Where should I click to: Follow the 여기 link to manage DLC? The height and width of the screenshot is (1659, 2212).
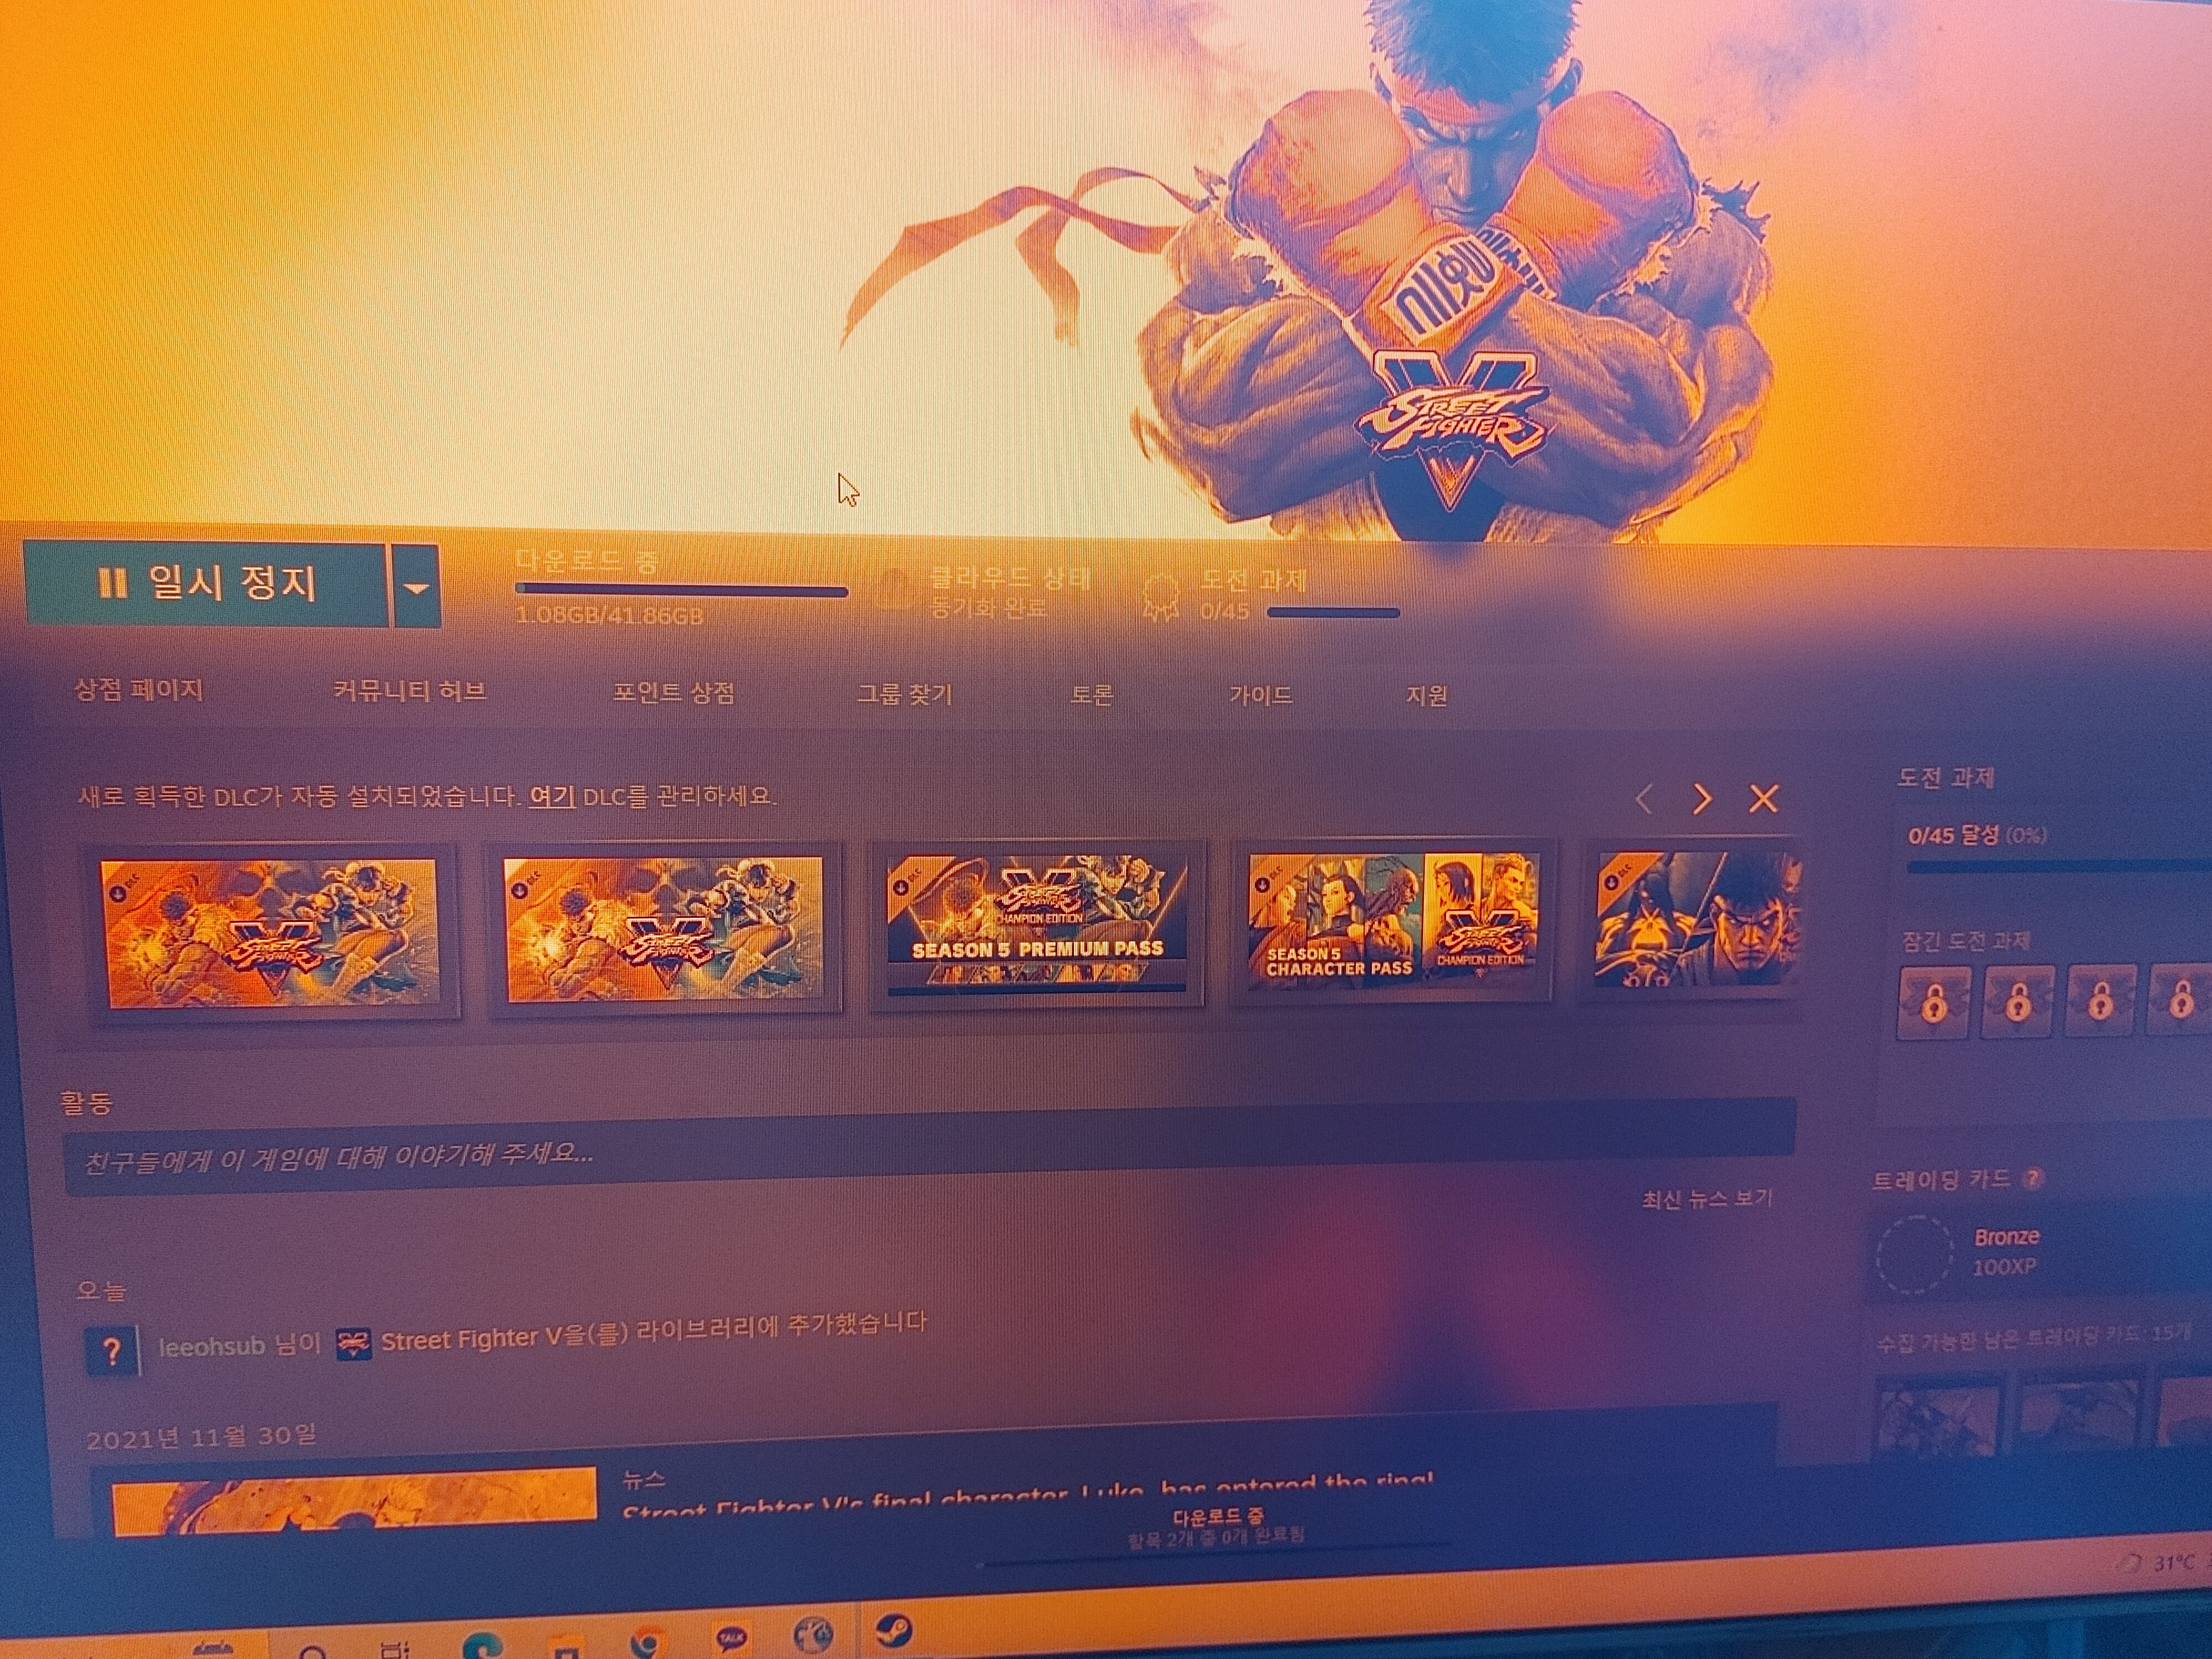(551, 797)
